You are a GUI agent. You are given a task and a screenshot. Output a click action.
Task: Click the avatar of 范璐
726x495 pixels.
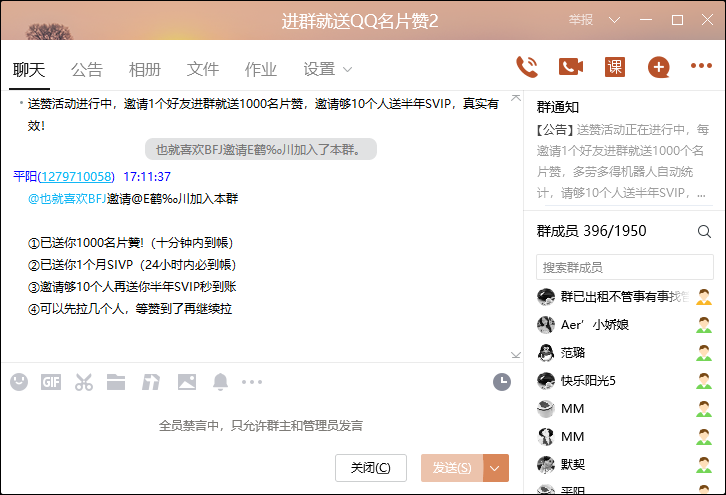tap(546, 353)
